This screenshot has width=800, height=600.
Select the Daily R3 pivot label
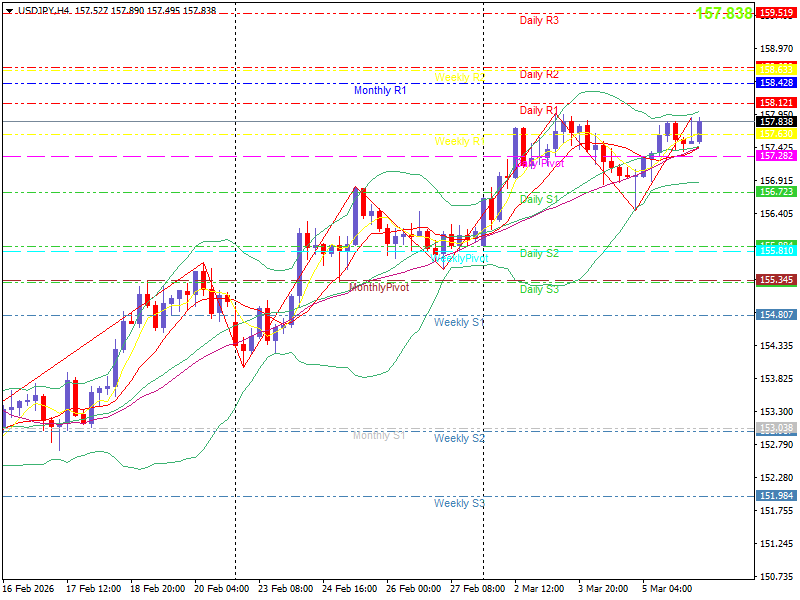(x=539, y=20)
